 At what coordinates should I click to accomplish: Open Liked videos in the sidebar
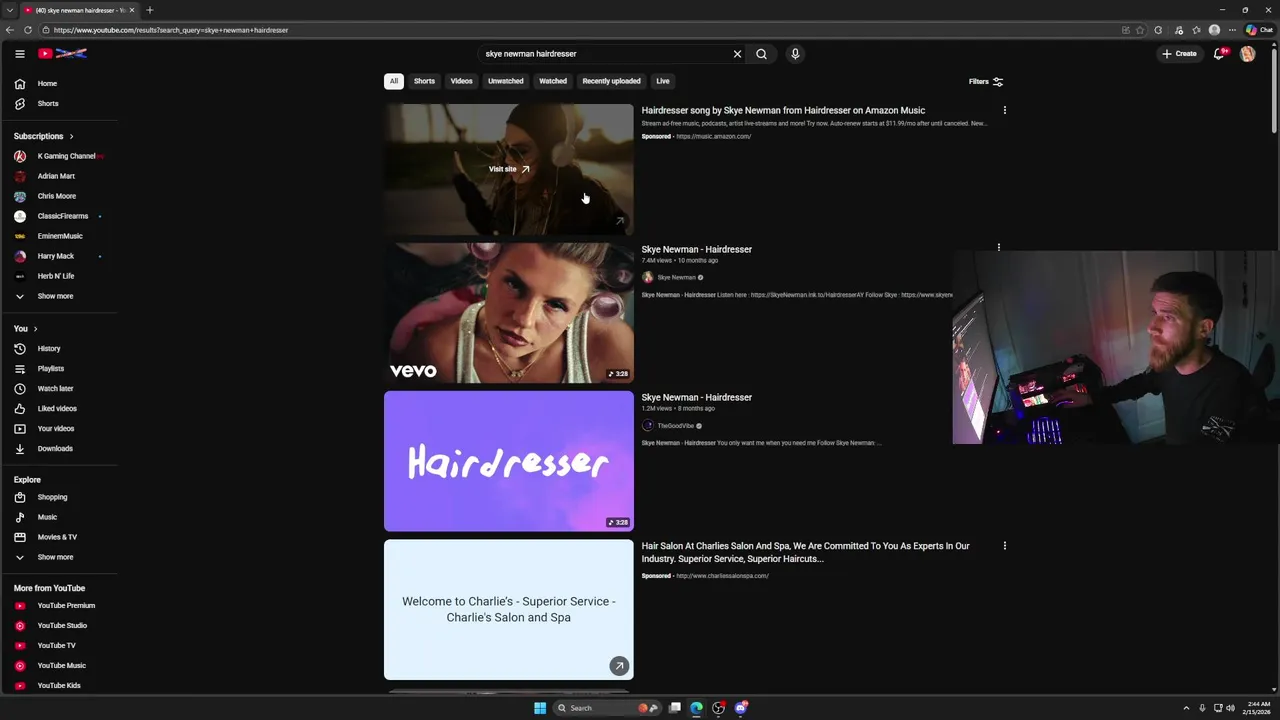60,409
